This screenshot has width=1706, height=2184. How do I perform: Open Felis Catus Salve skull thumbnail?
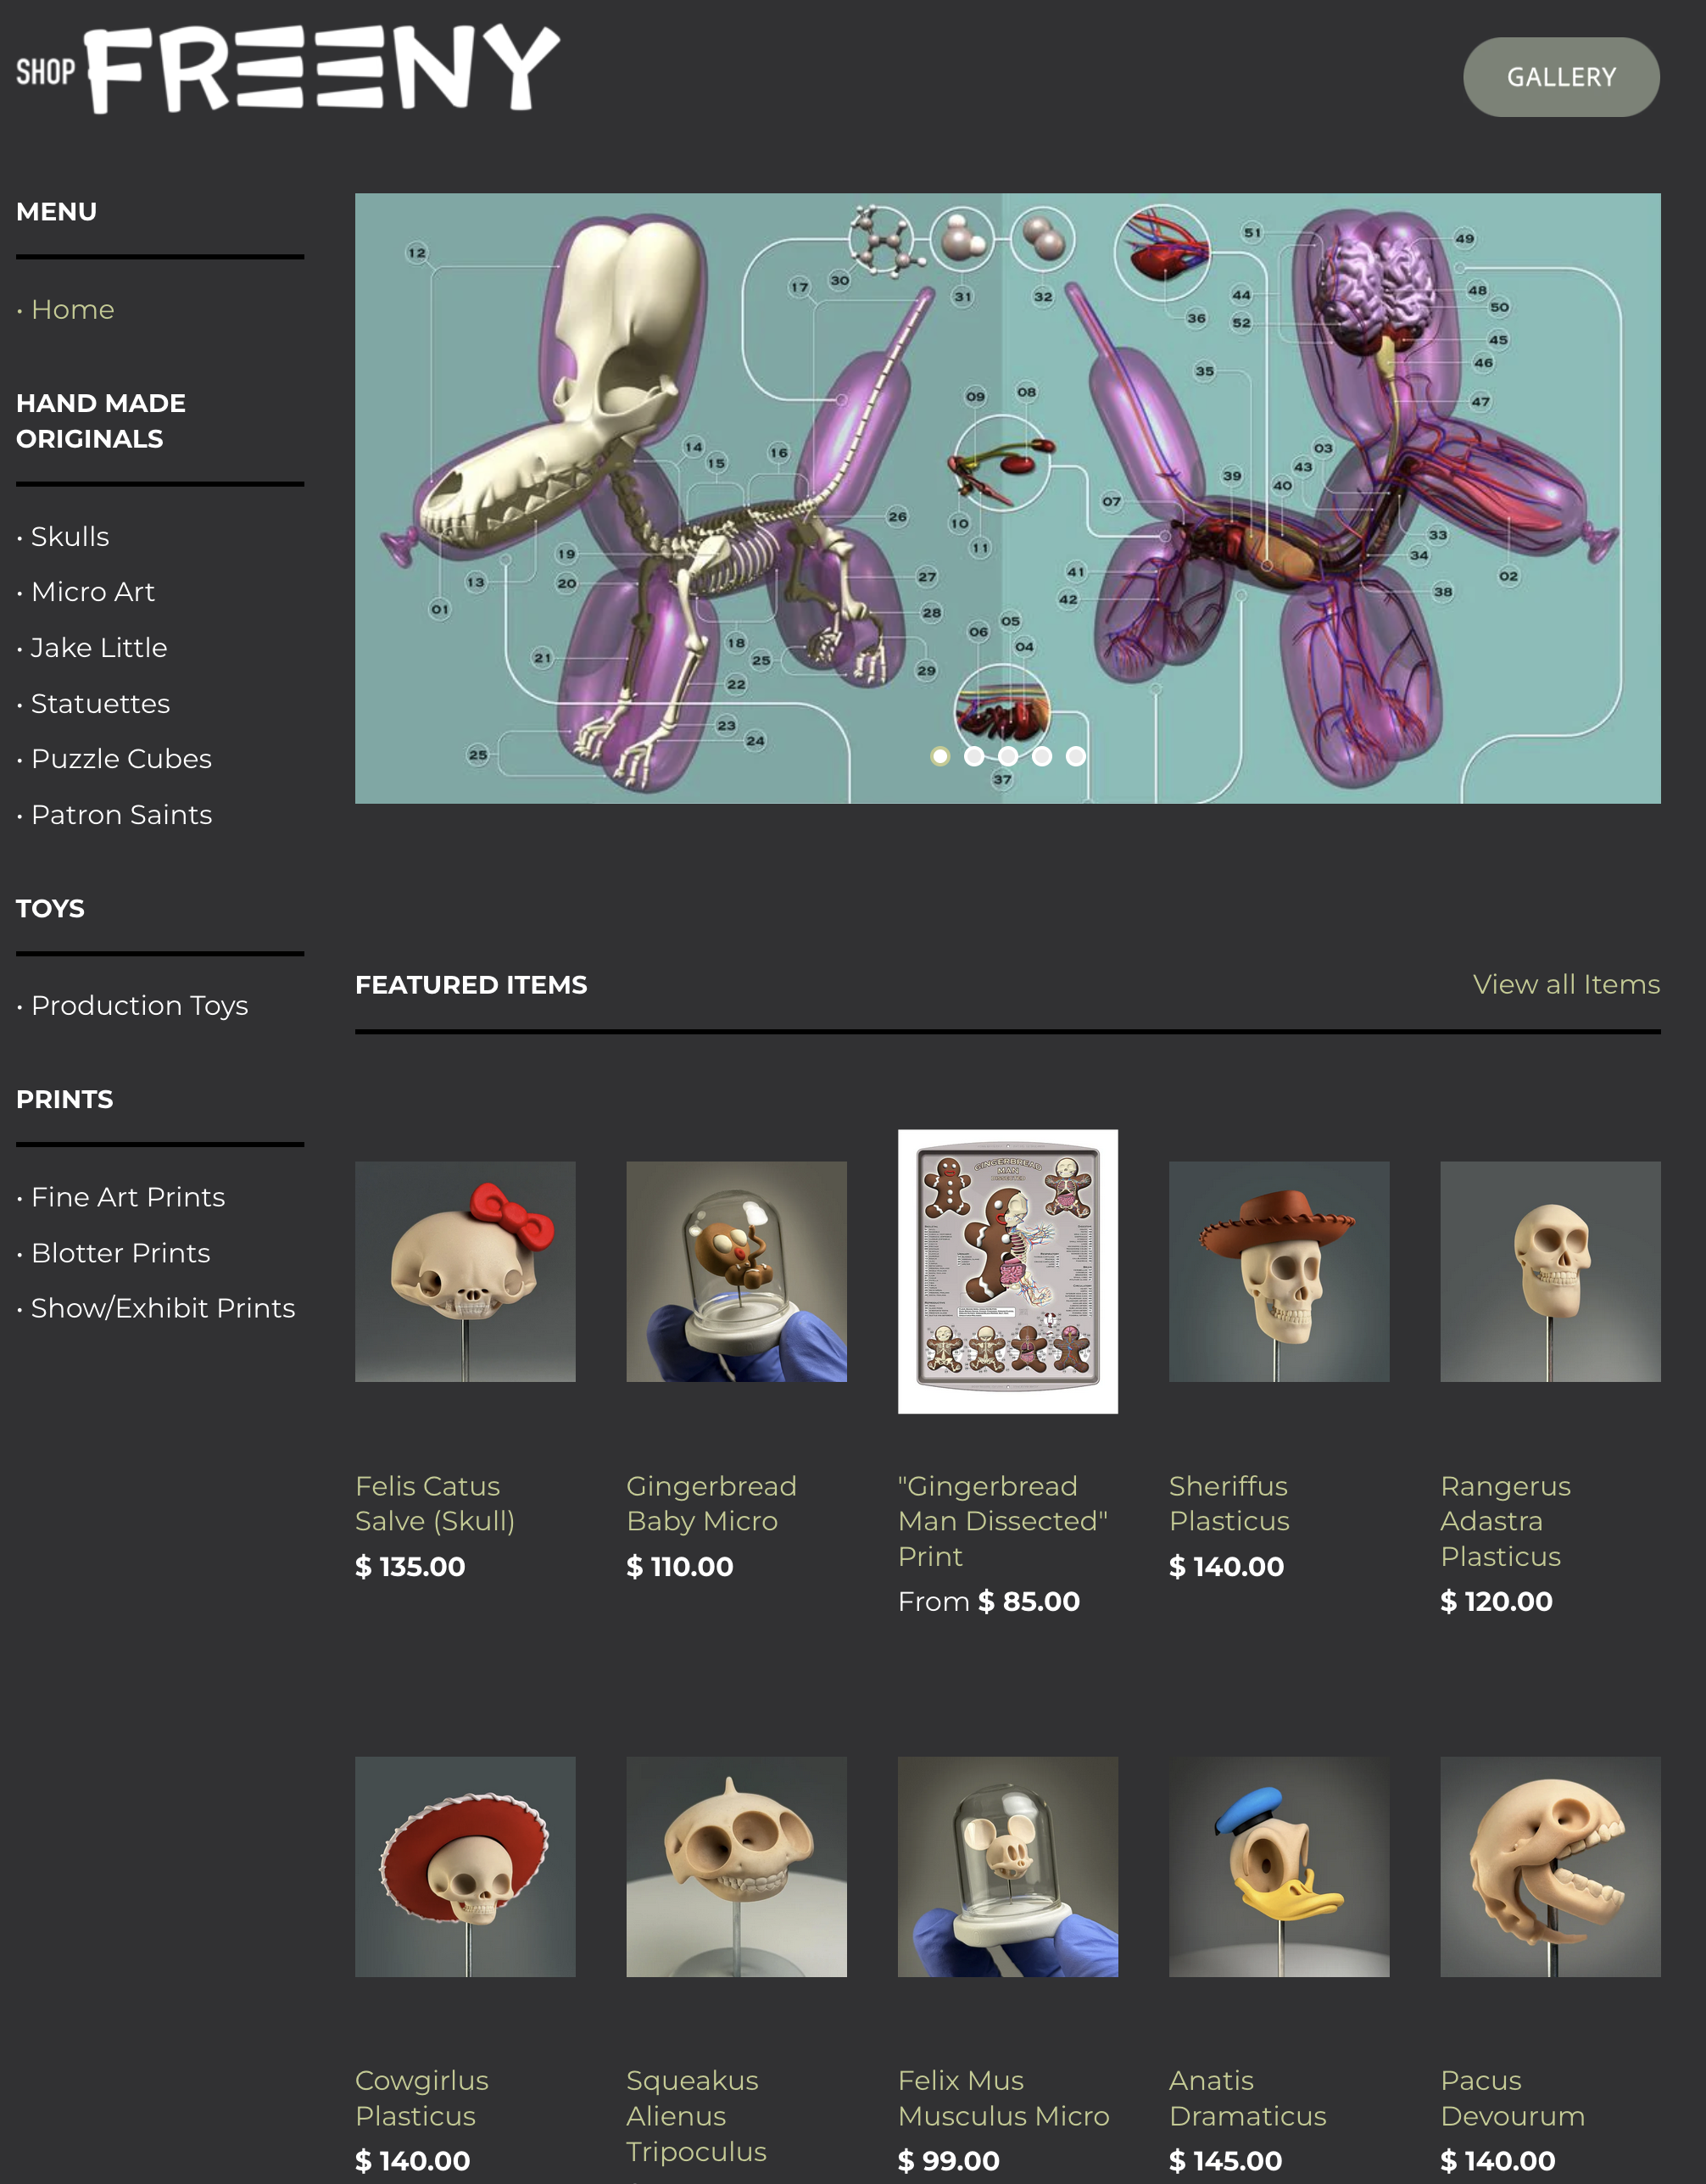[465, 1271]
